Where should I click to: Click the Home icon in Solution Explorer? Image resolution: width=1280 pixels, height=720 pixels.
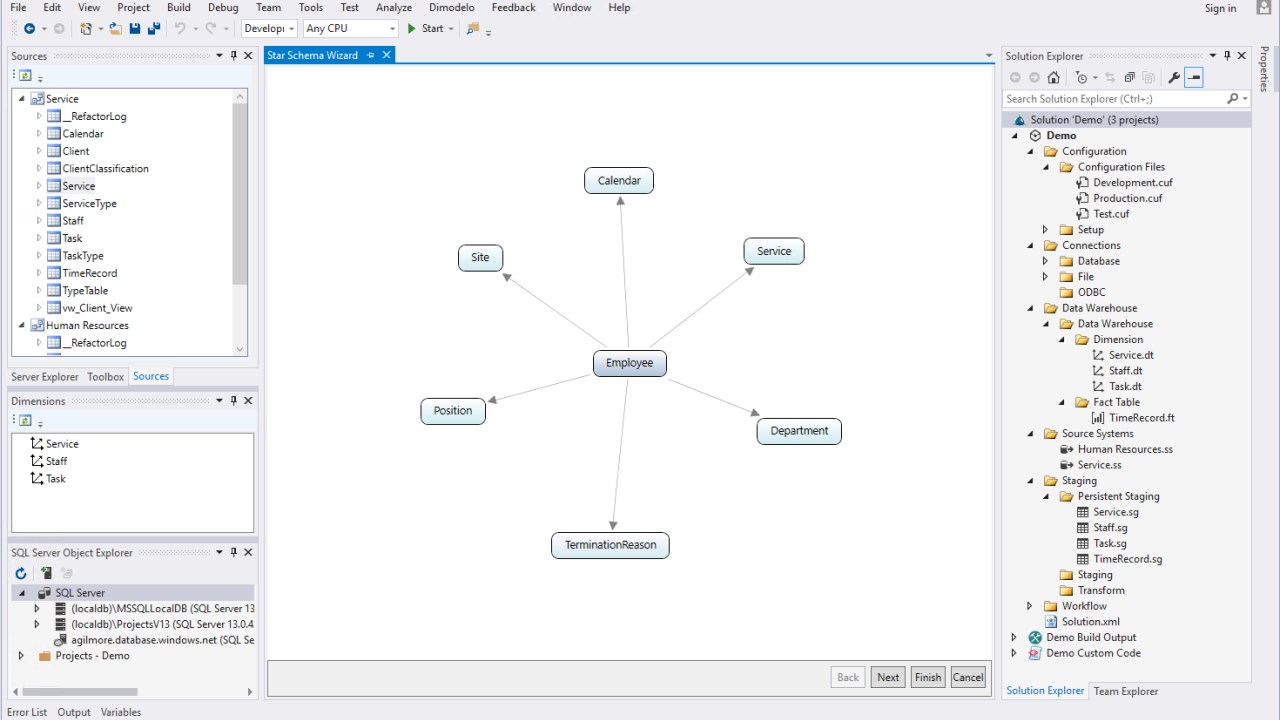pos(1053,77)
